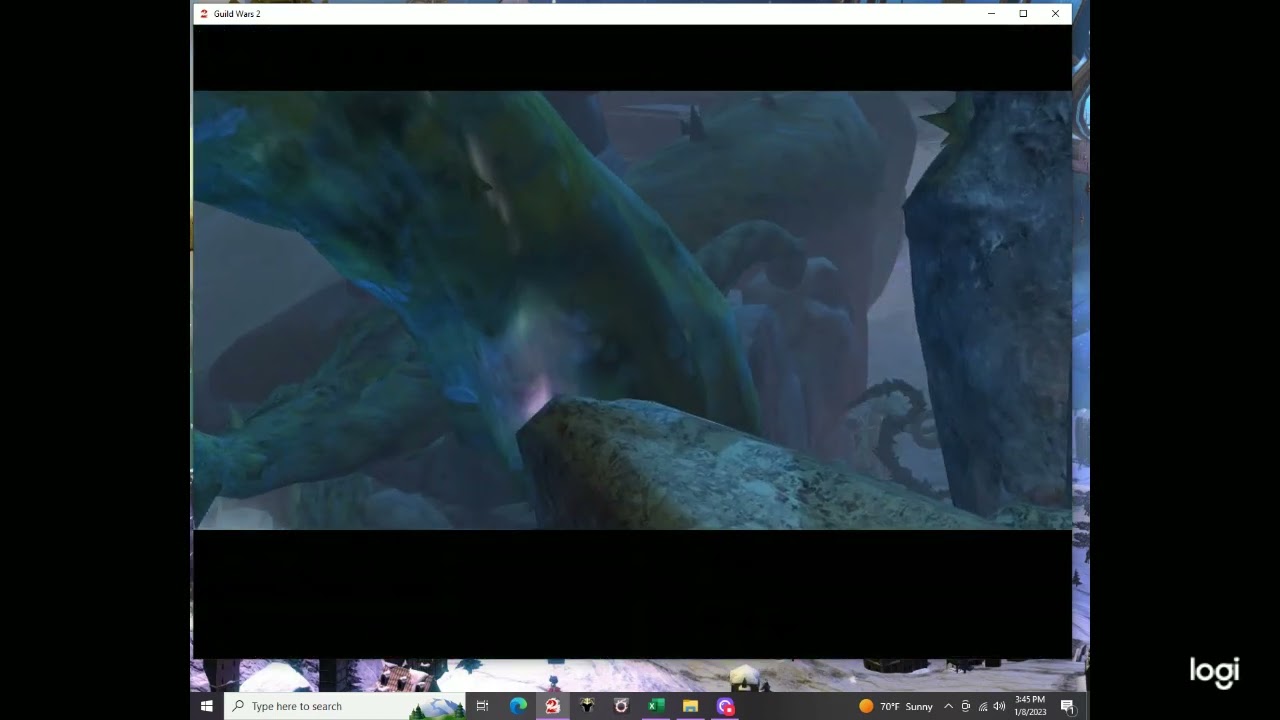Click the search box mountain illustration
The image size is (1280, 720).
(436, 707)
